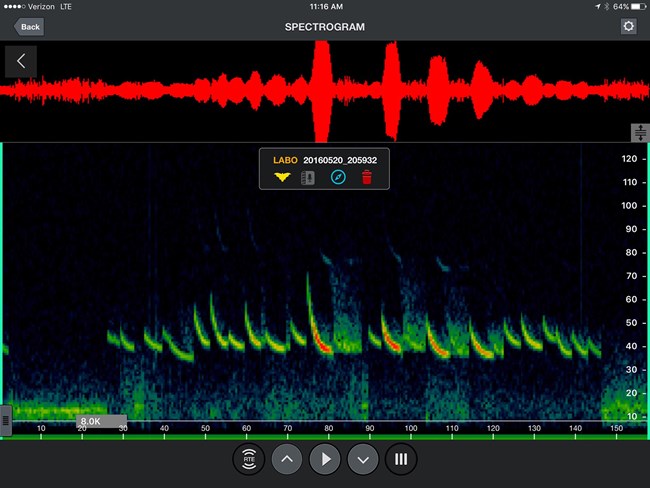650x488 pixels.
Task: Tap the yellow bat species icon
Action: 283,178
